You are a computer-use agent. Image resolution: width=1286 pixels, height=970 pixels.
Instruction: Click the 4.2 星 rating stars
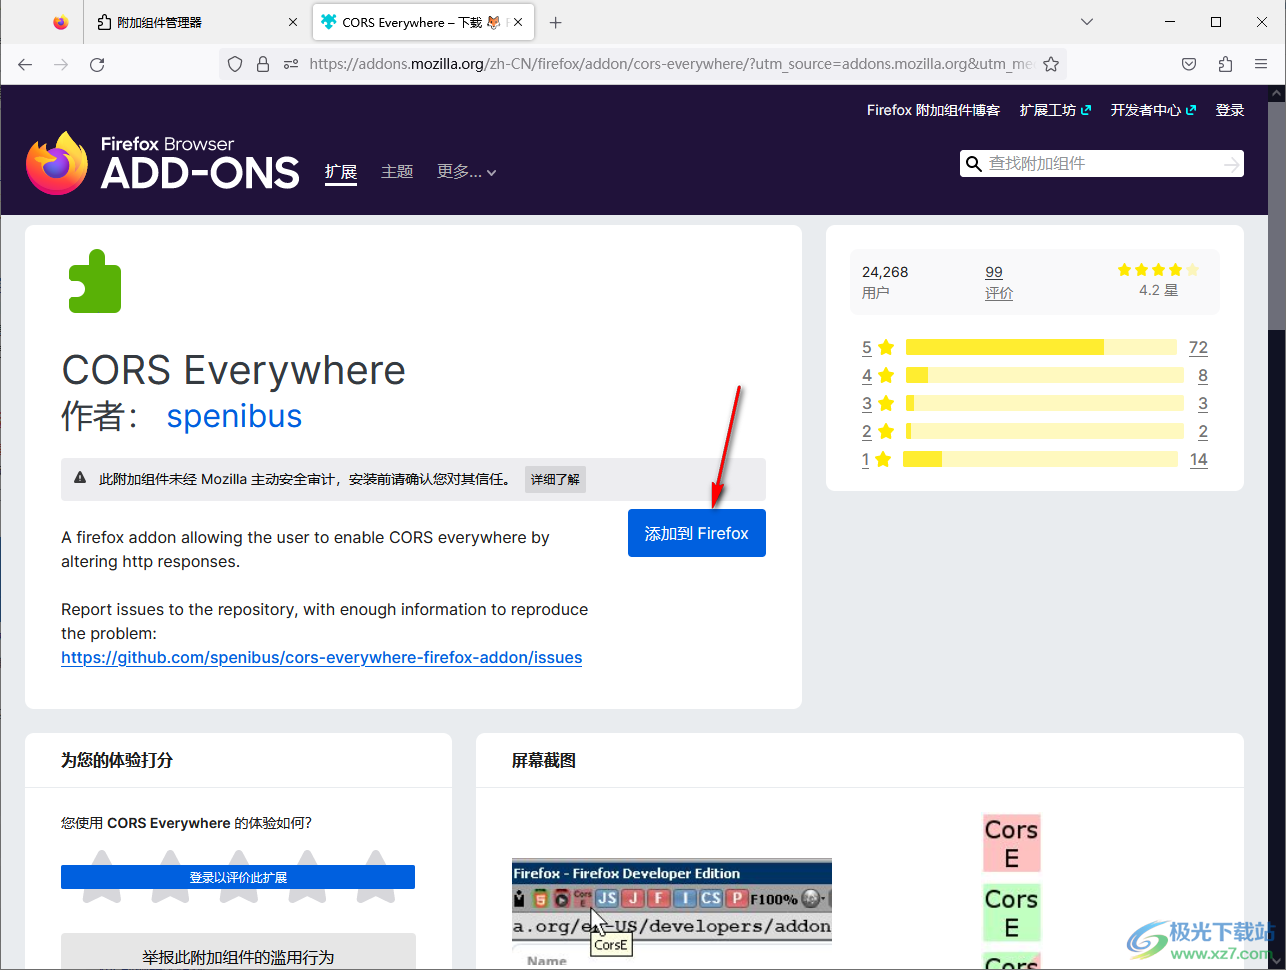[1158, 270]
